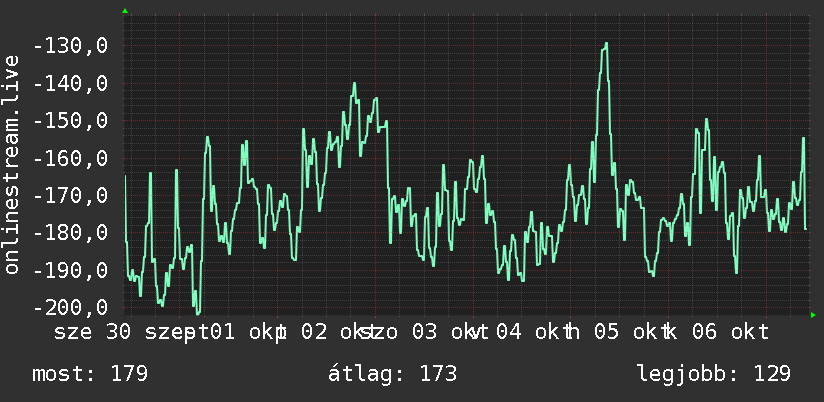Click the green arrow at x-axis end
The image size is (824, 402).
click(813, 315)
